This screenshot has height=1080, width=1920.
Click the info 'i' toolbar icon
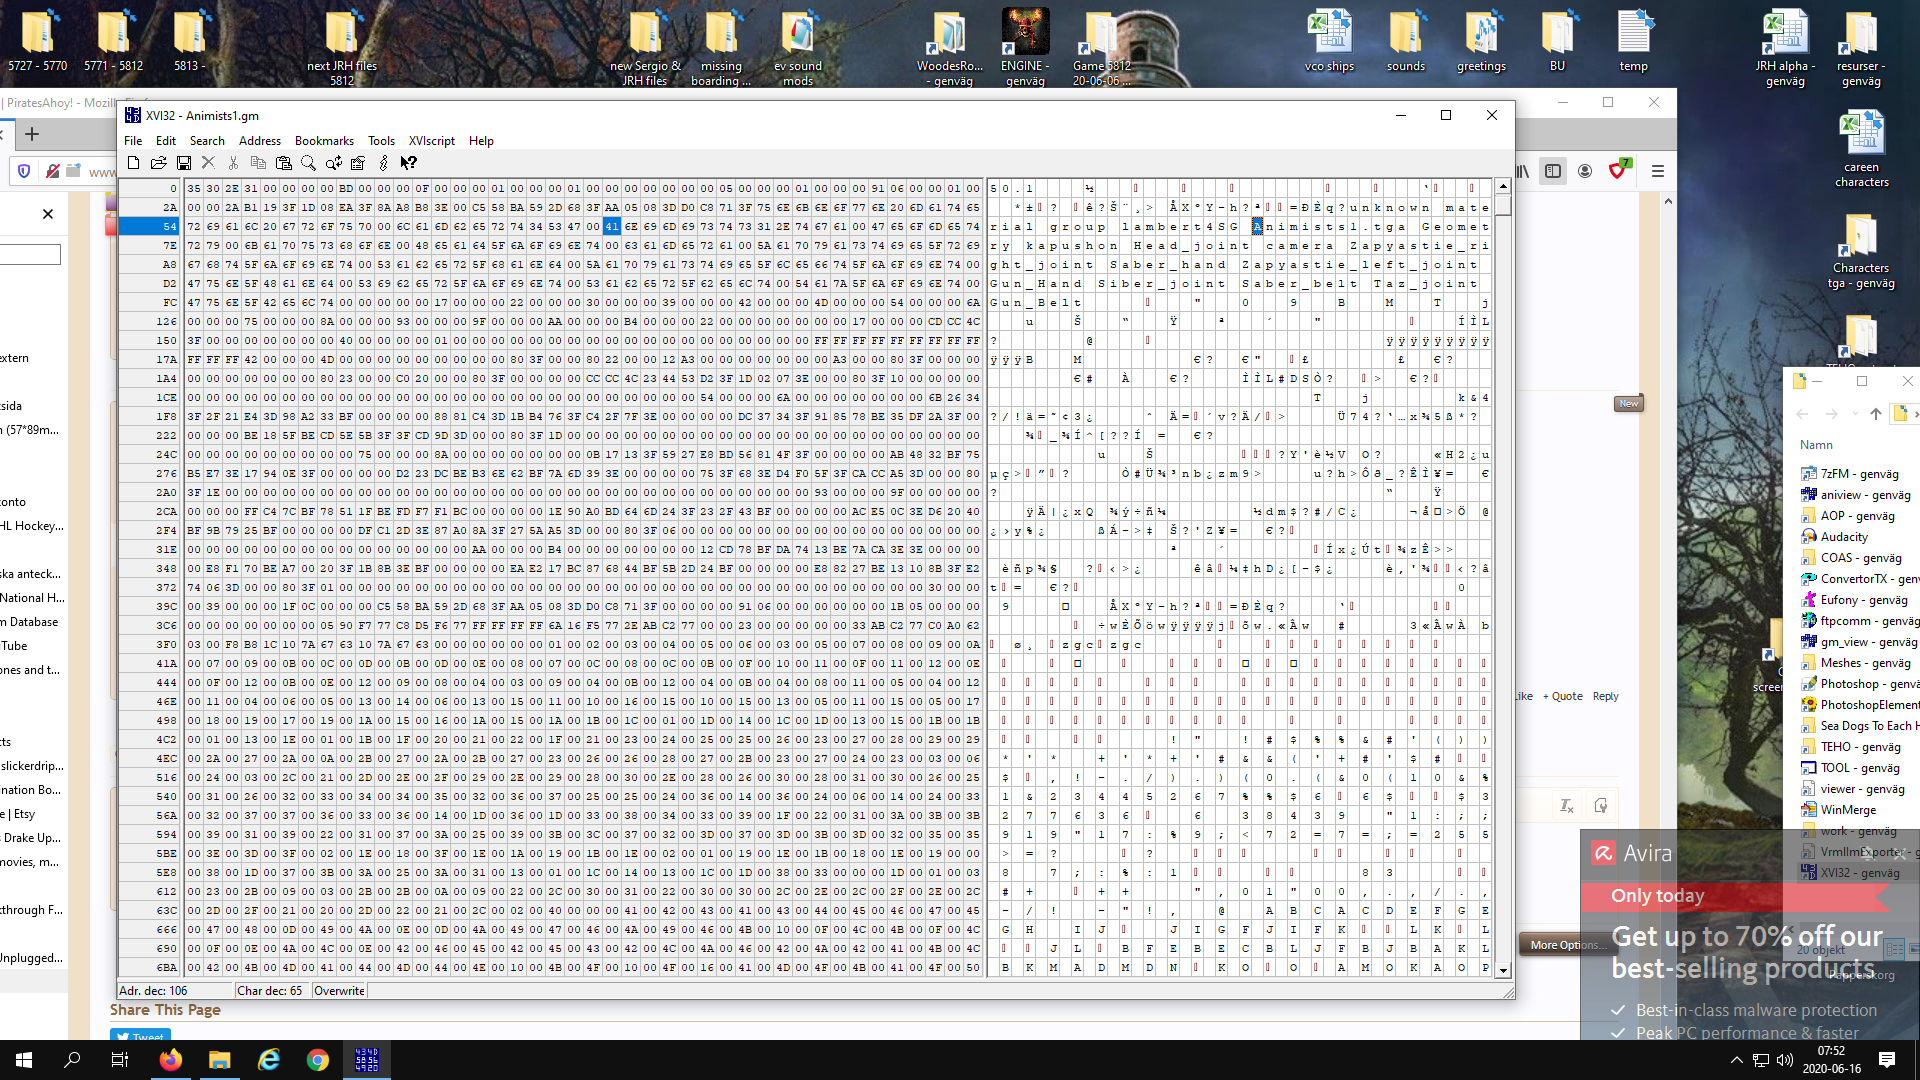click(383, 163)
